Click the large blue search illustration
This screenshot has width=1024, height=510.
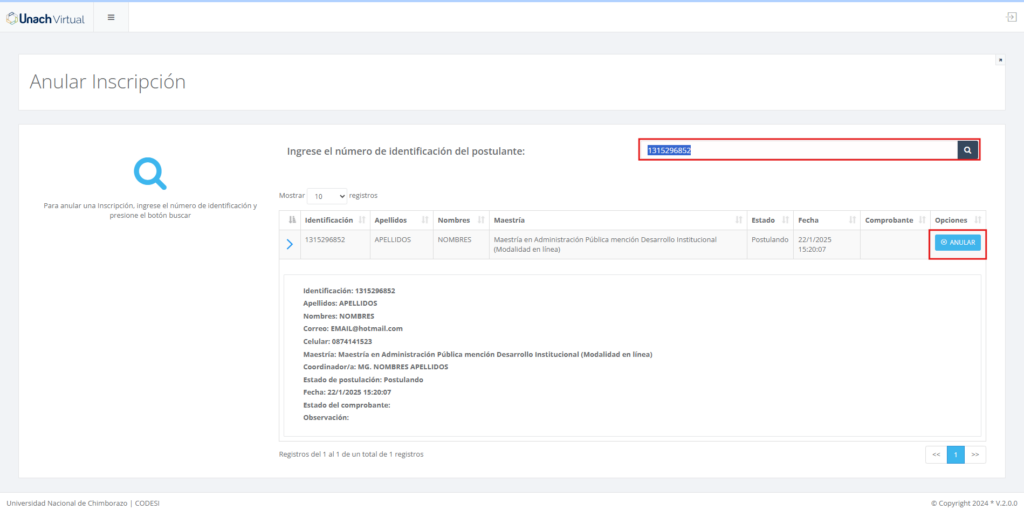(x=150, y=173)
